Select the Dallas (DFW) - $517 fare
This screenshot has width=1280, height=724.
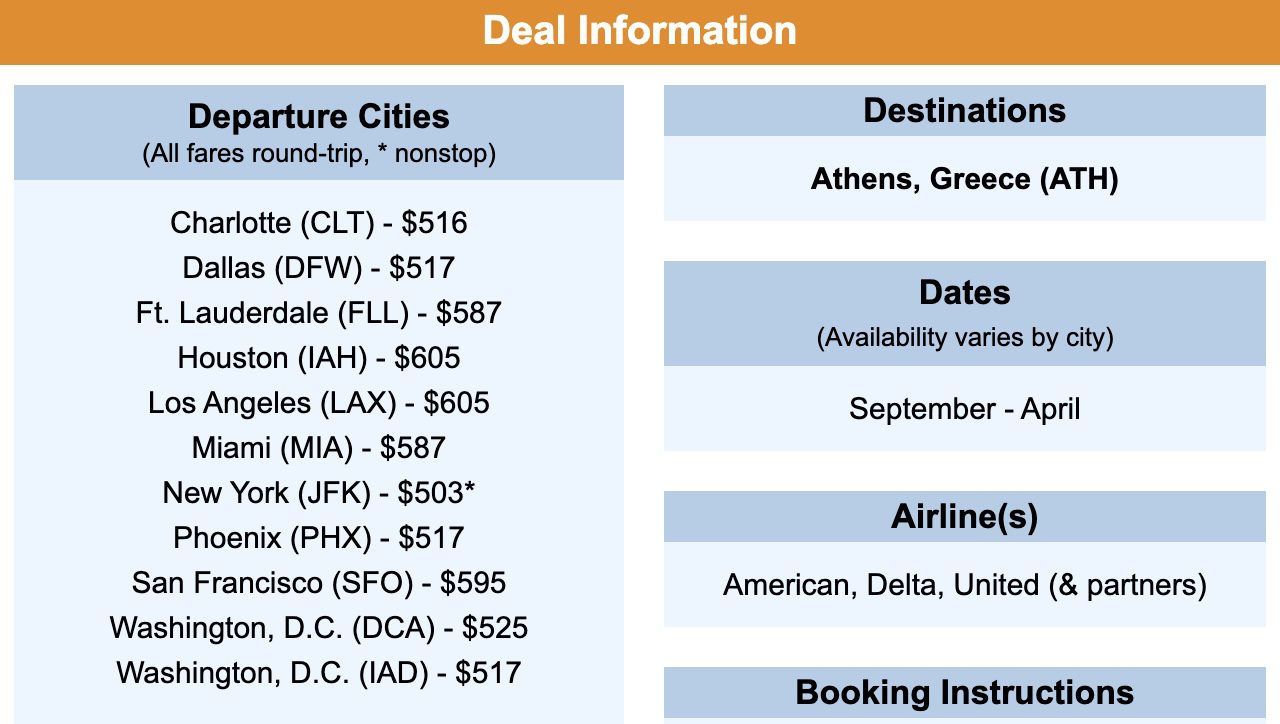[319, 267]
